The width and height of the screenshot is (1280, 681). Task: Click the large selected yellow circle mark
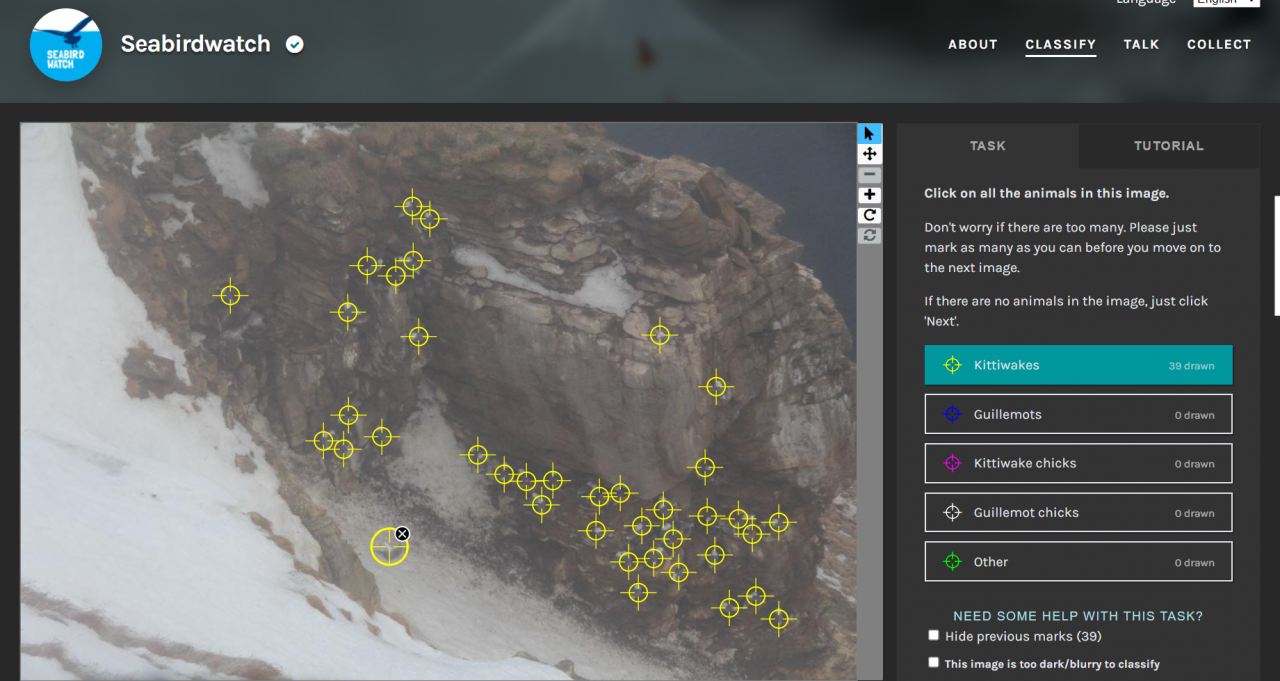388,547
